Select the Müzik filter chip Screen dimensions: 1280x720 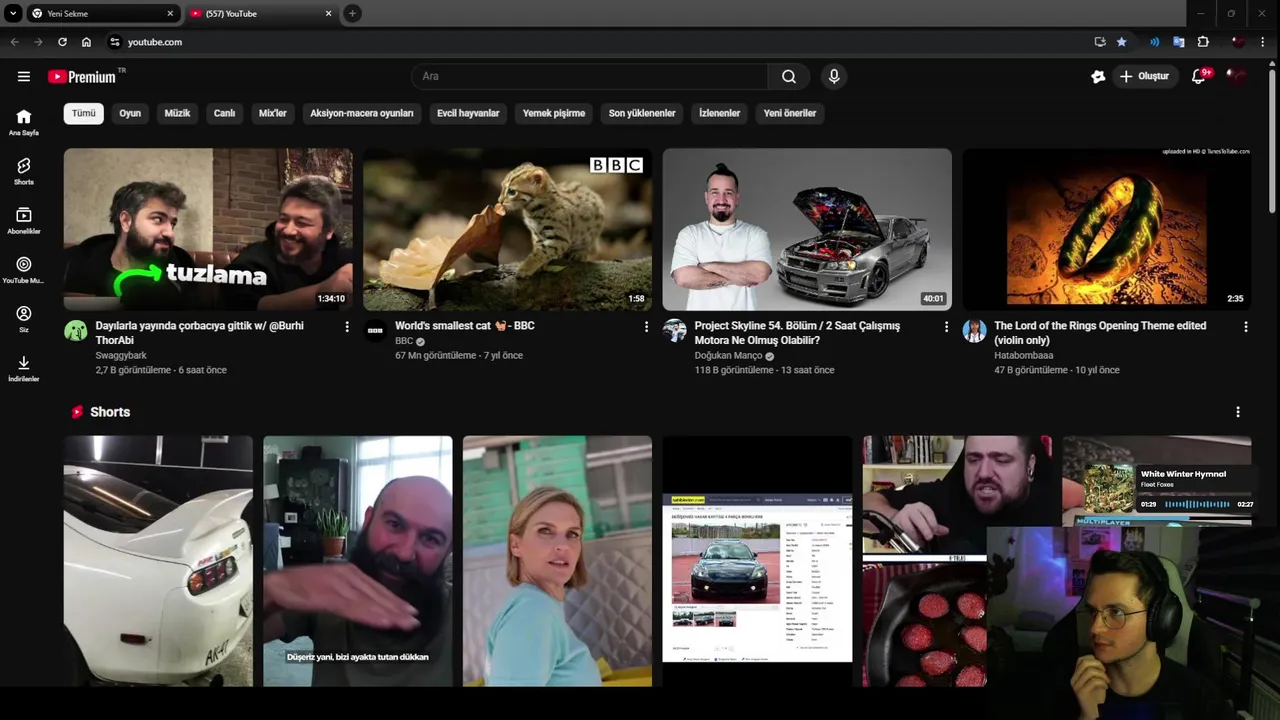tap(177, 113)
